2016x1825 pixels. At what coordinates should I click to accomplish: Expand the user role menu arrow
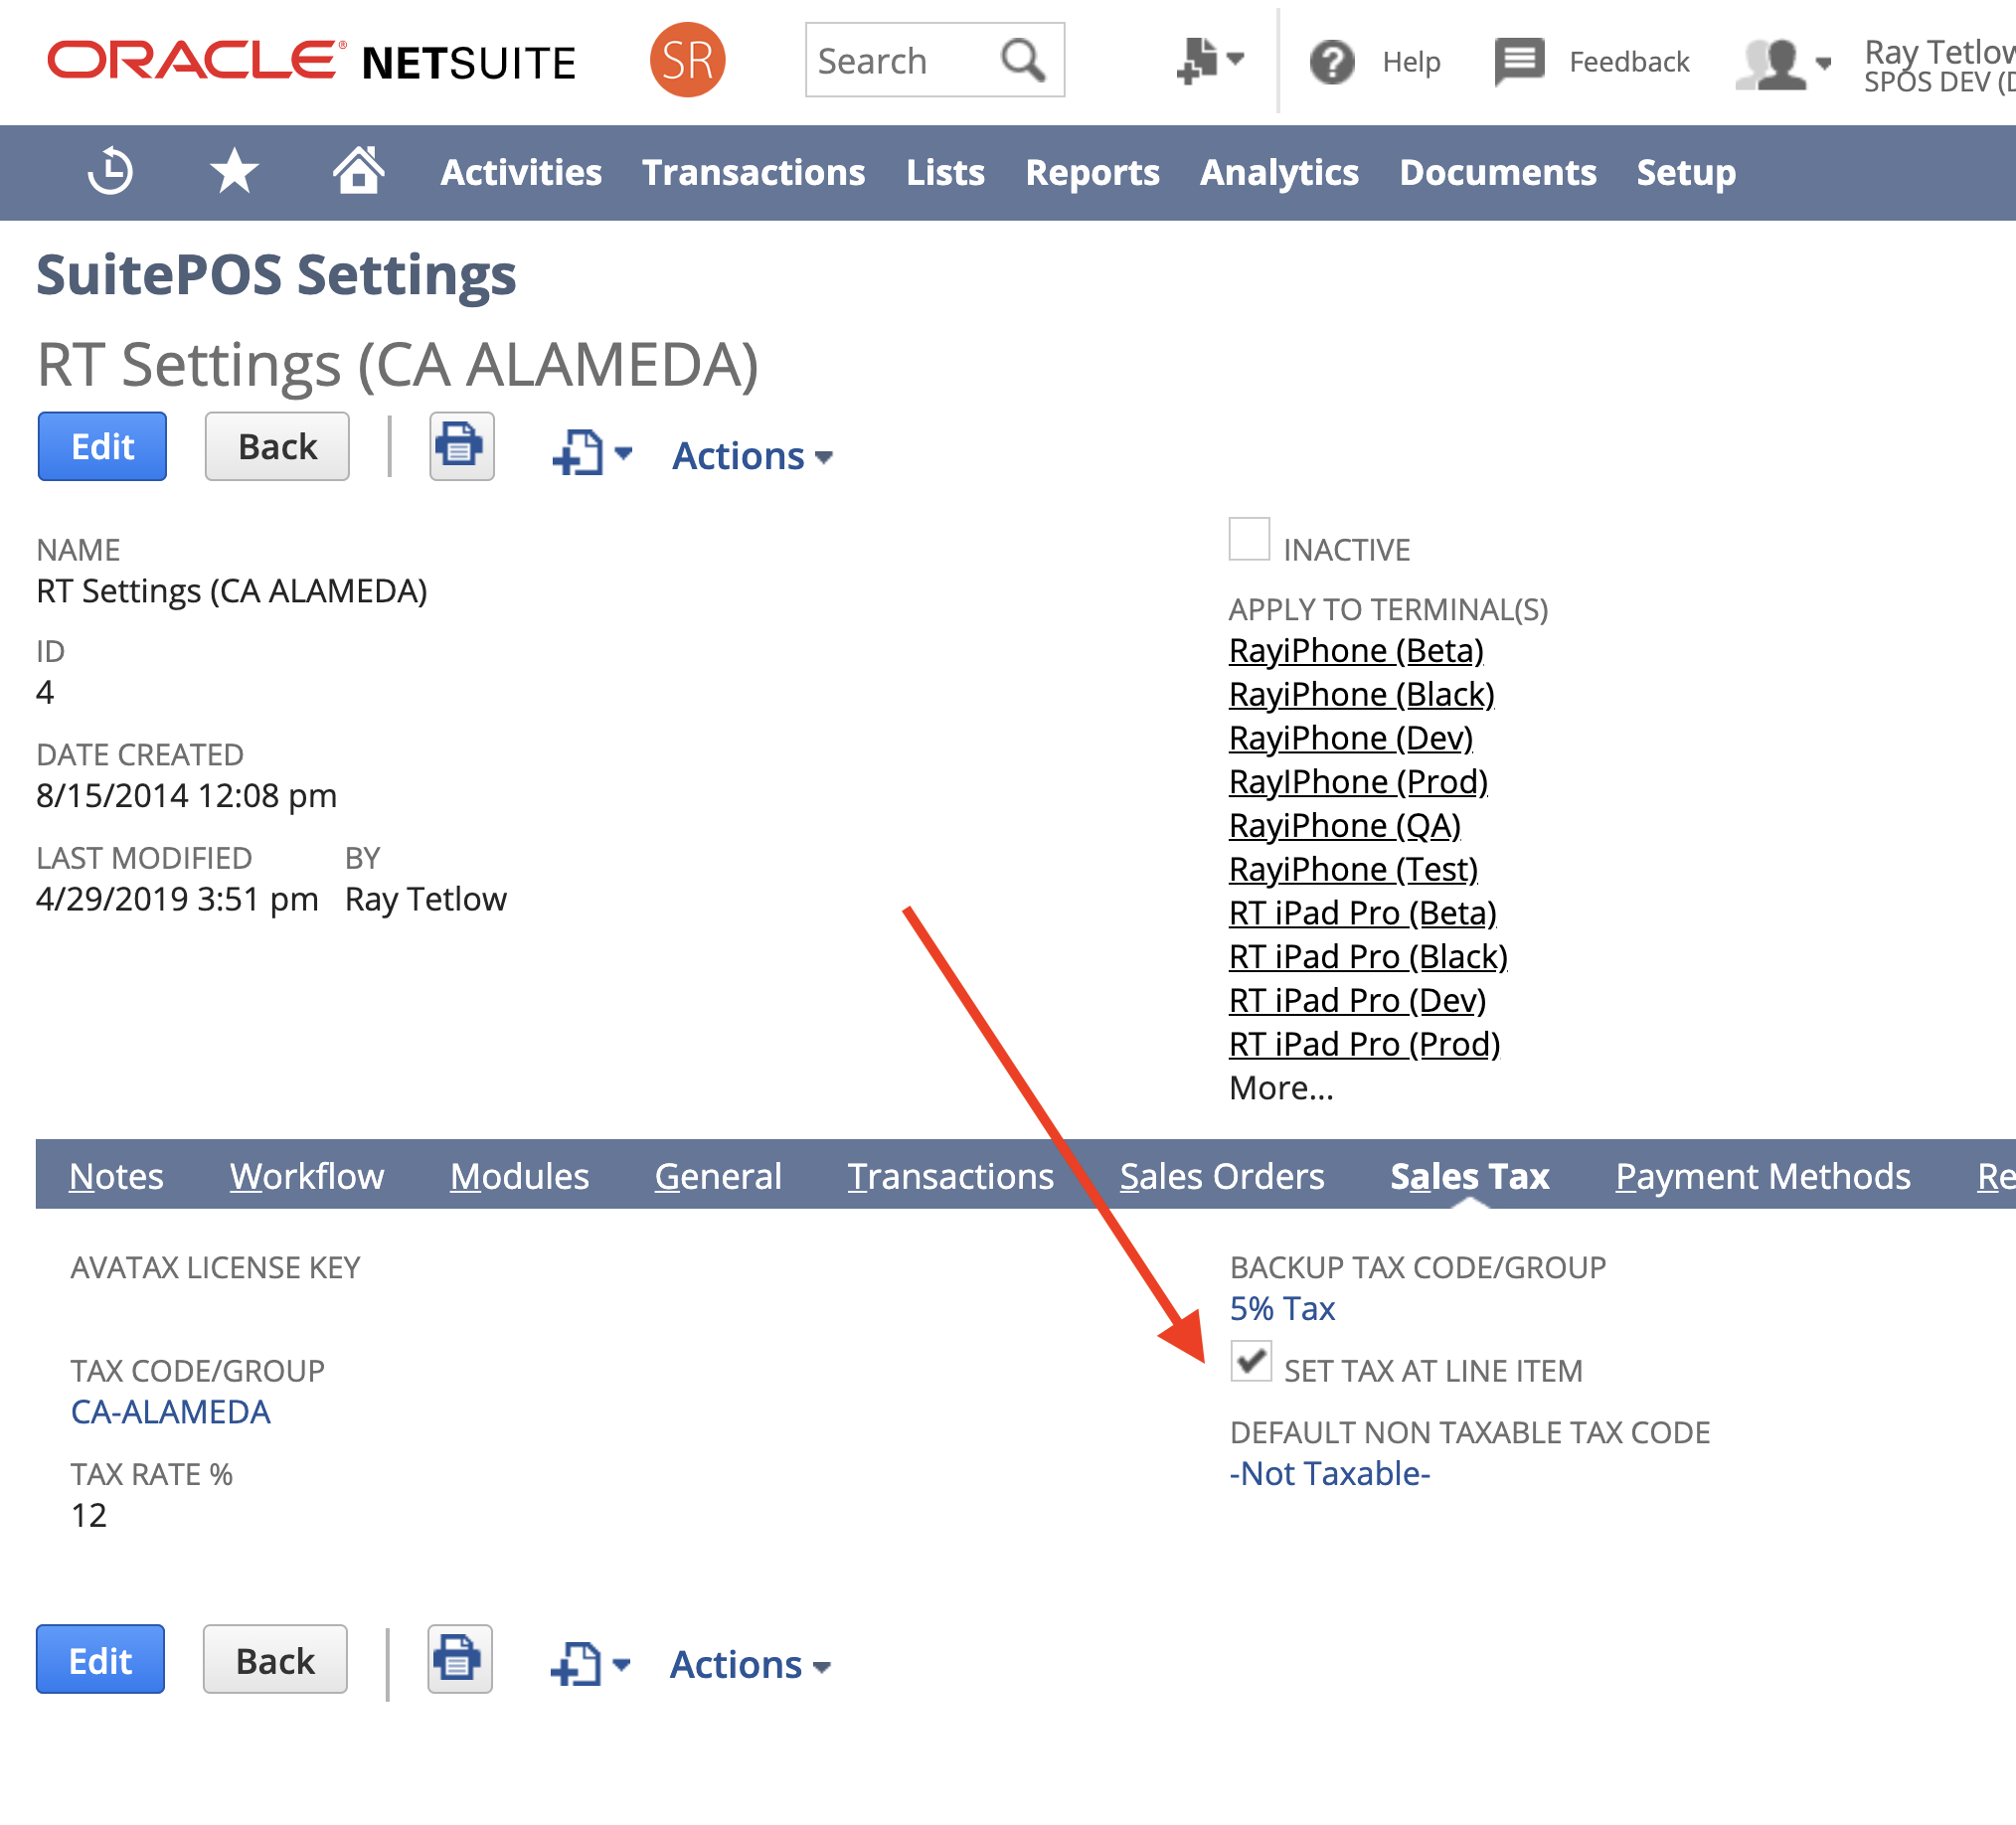[1823, 64]
